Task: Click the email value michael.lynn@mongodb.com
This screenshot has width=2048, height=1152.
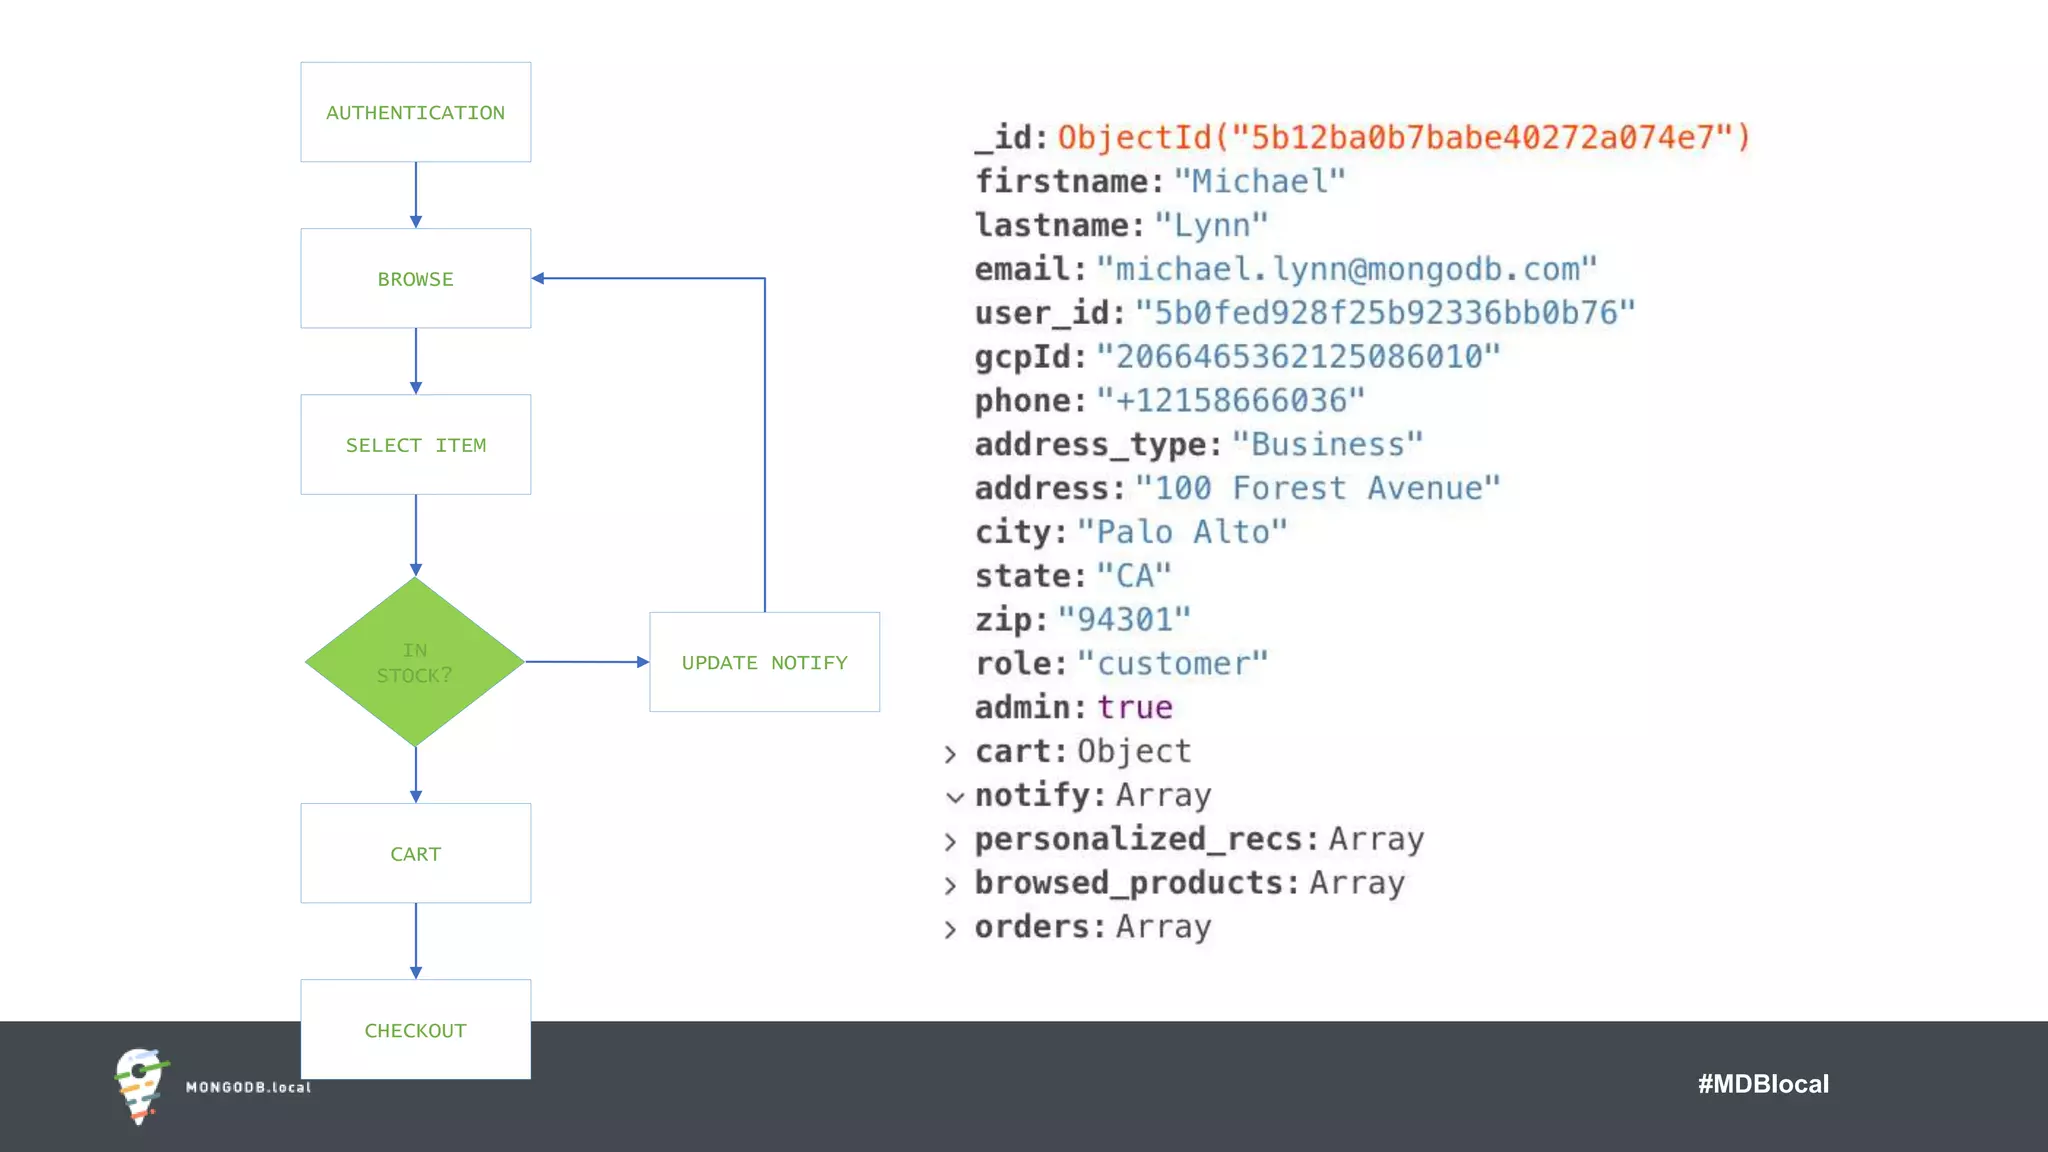Action: click(x=1346, y=269)
